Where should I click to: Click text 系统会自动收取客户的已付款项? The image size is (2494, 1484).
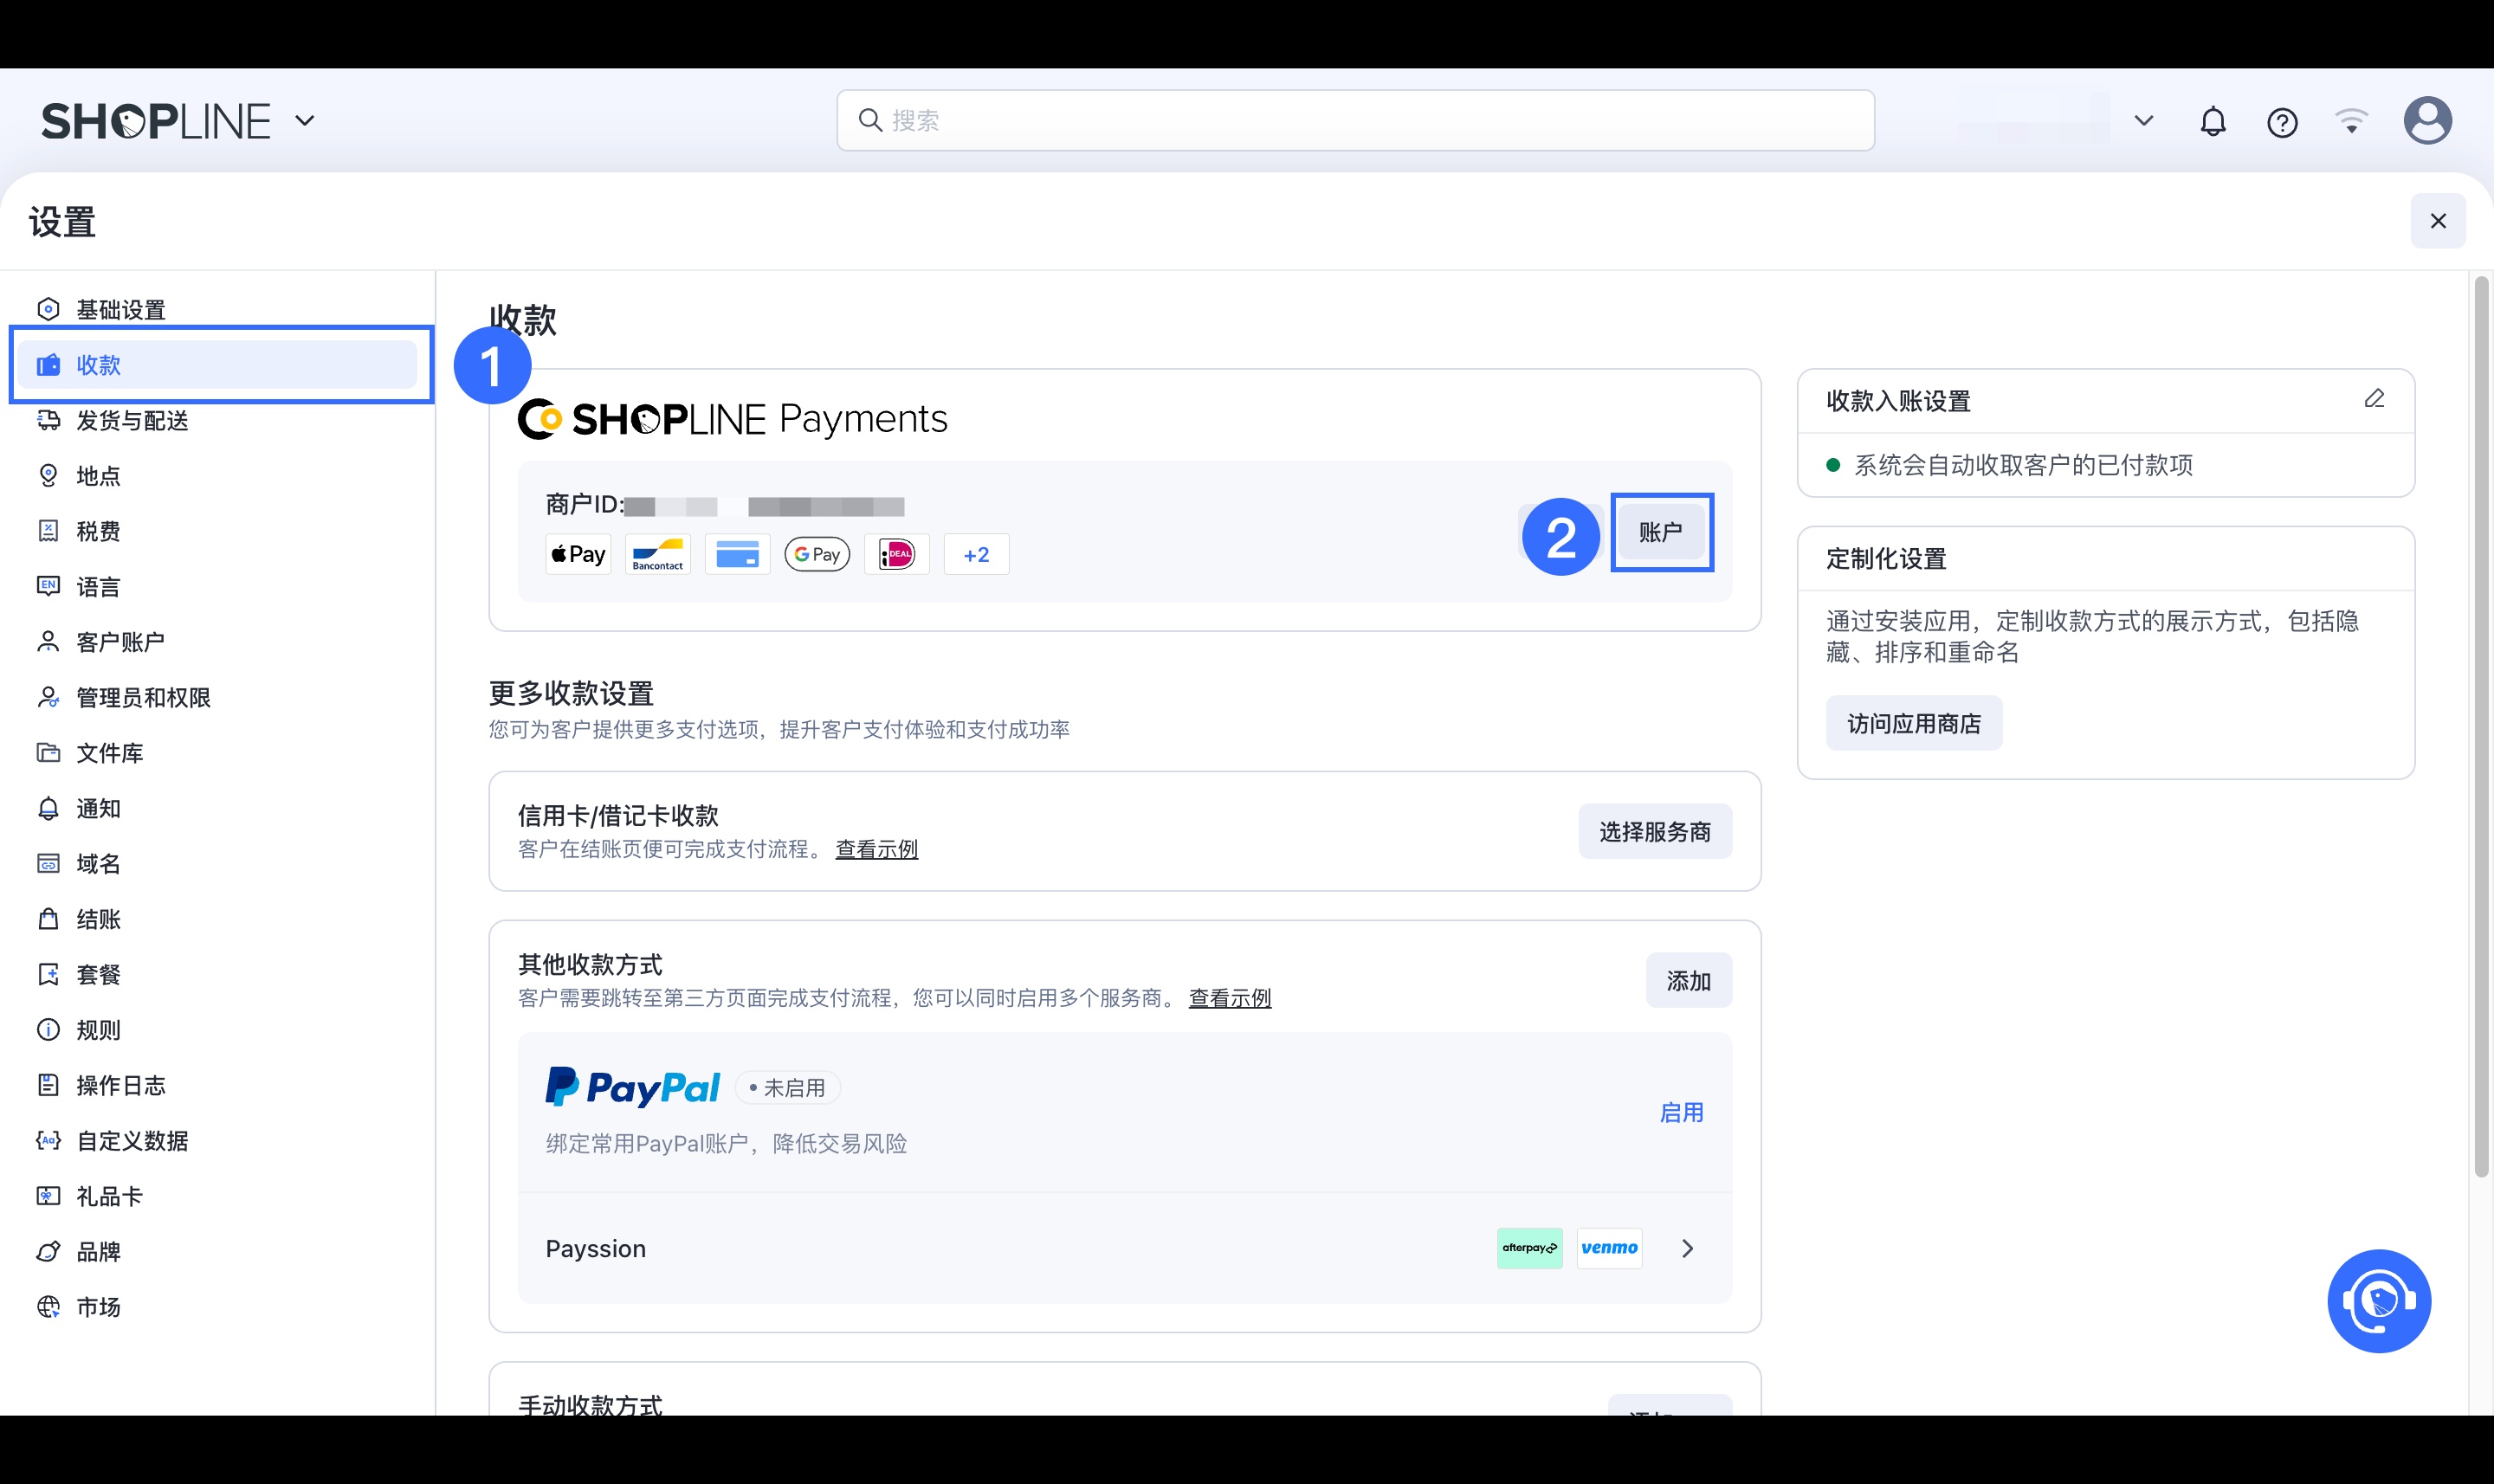tap(2023, 465)
